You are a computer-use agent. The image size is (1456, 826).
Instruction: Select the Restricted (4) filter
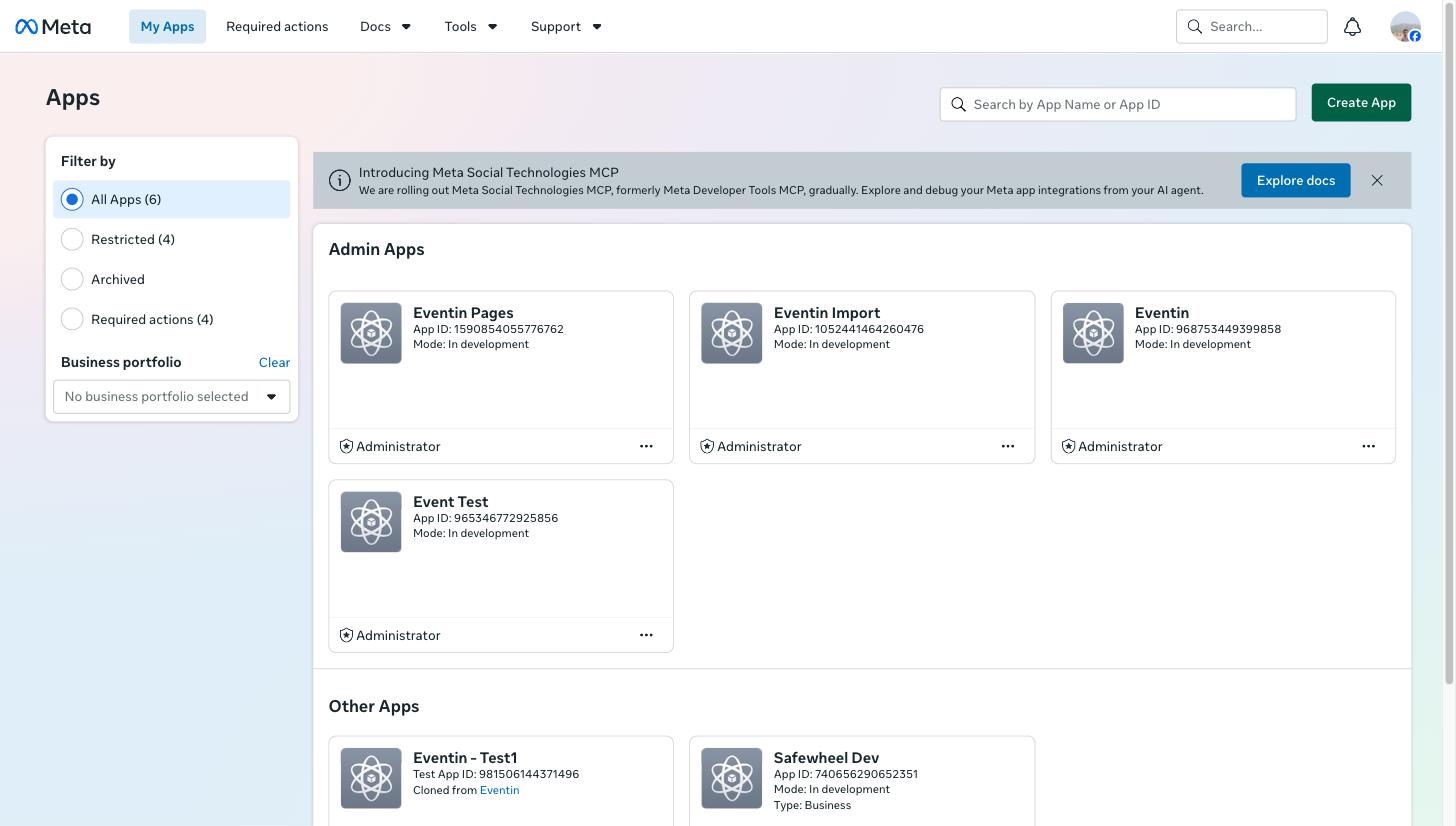pyautogui.click(x=172, y=240)
